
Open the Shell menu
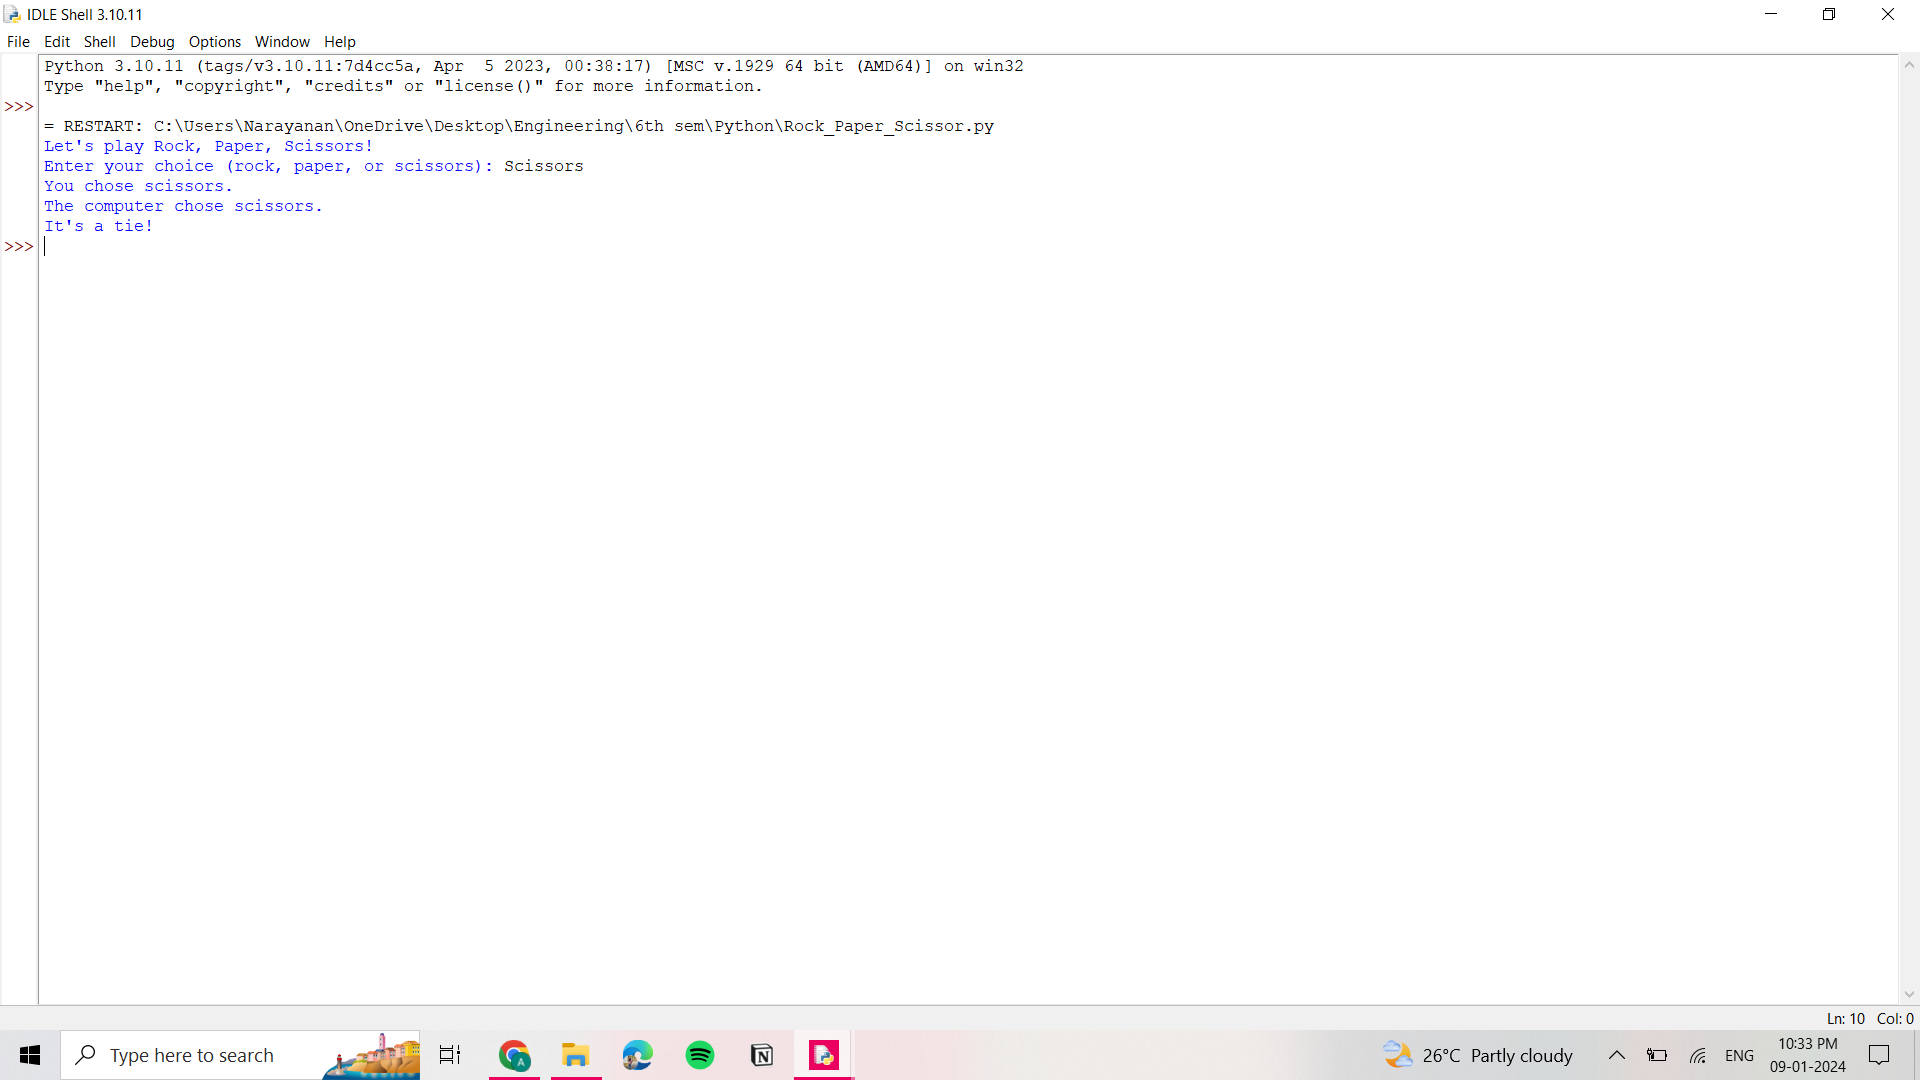pyautogui.click(x=99, y=42)
